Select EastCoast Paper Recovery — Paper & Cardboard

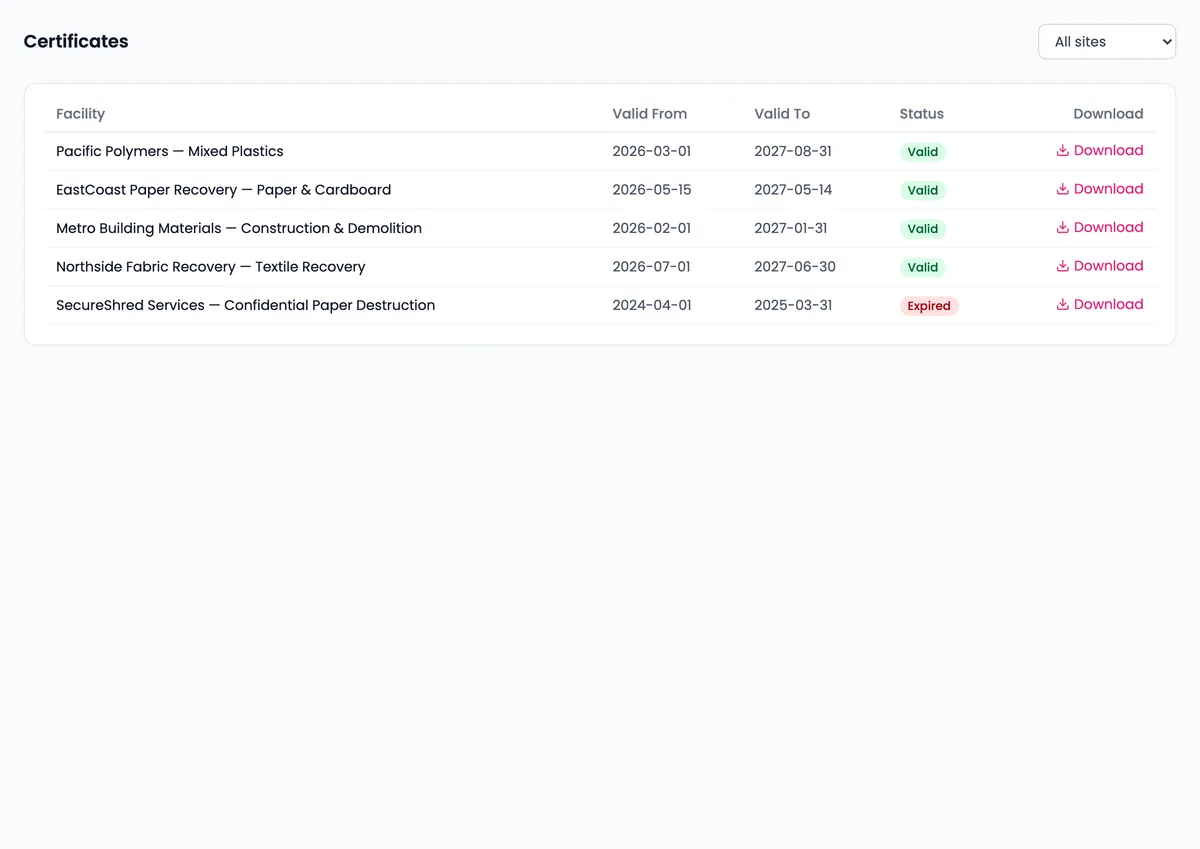point(224,190)
